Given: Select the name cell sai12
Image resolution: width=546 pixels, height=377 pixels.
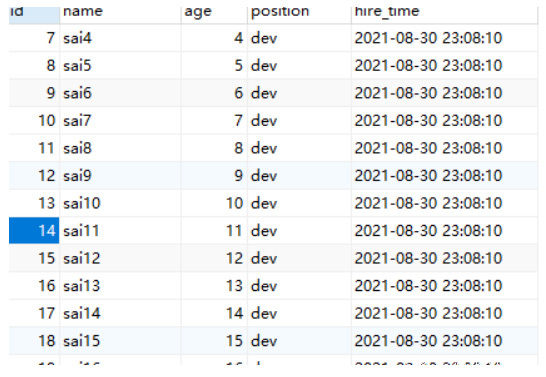Looking at the screenshot, I should pyautogui.click(x=120, y=258).
